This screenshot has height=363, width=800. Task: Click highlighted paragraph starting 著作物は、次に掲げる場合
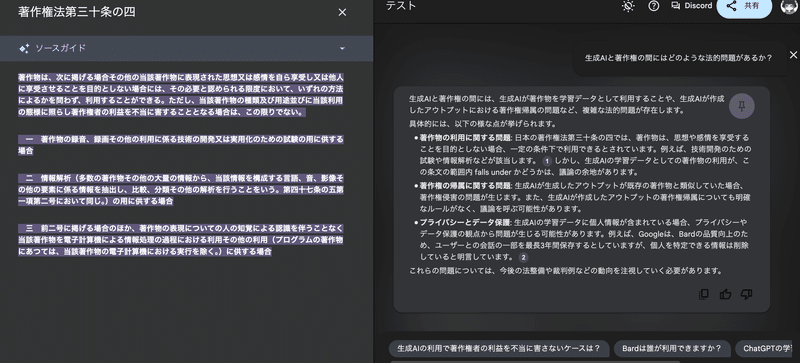(181, 95)
